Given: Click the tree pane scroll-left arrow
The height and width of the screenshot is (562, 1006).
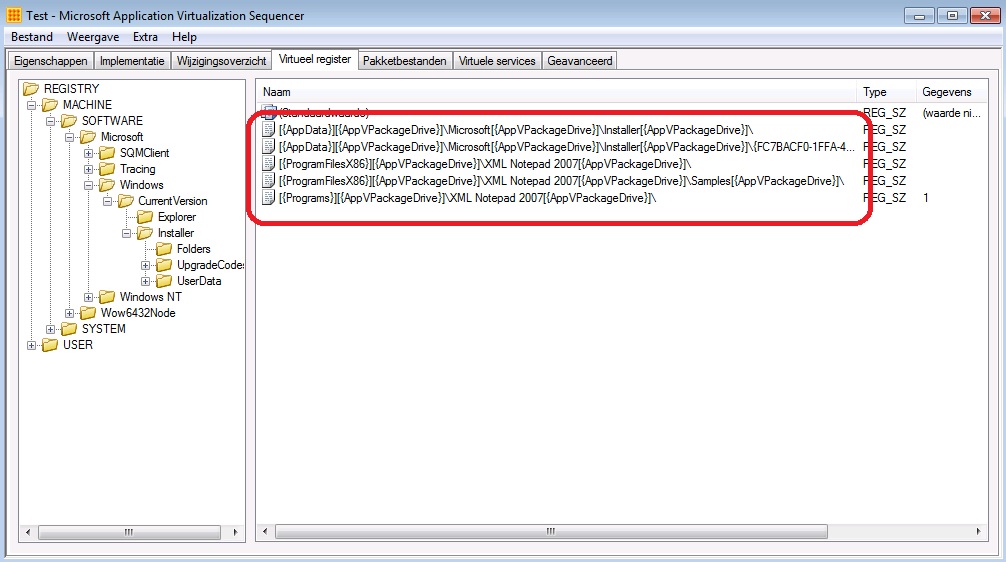Looking at the screenshot, I should [x=28, y=532].
